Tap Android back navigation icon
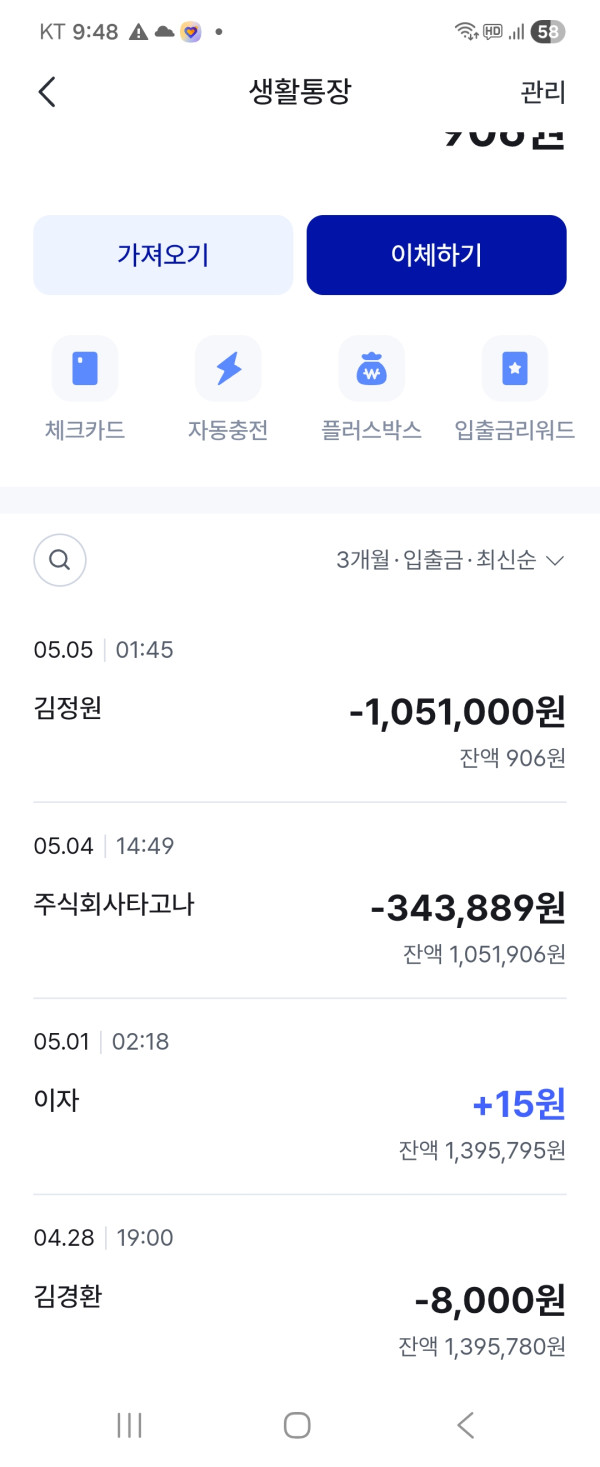 (x=465, y=1425)
